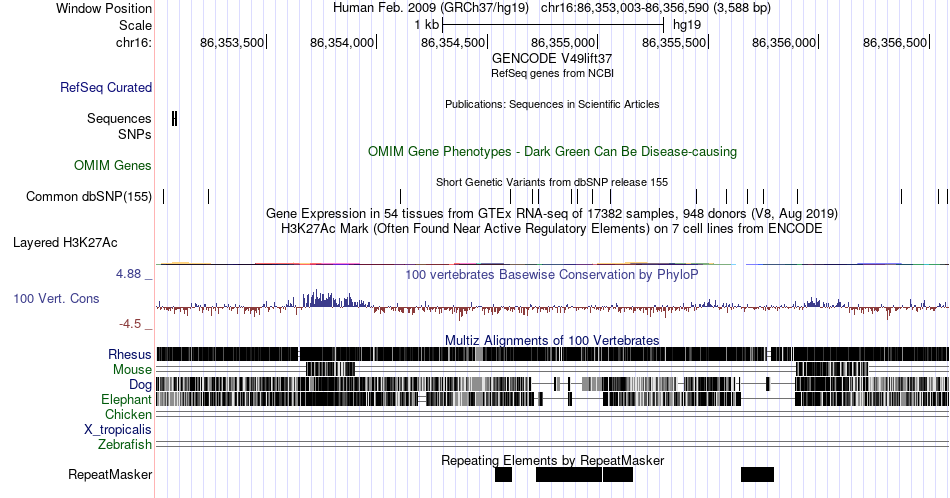Screen dimensions: 950x498
Task: Click the Sequences track label
Action: click(x=119, y=118)
